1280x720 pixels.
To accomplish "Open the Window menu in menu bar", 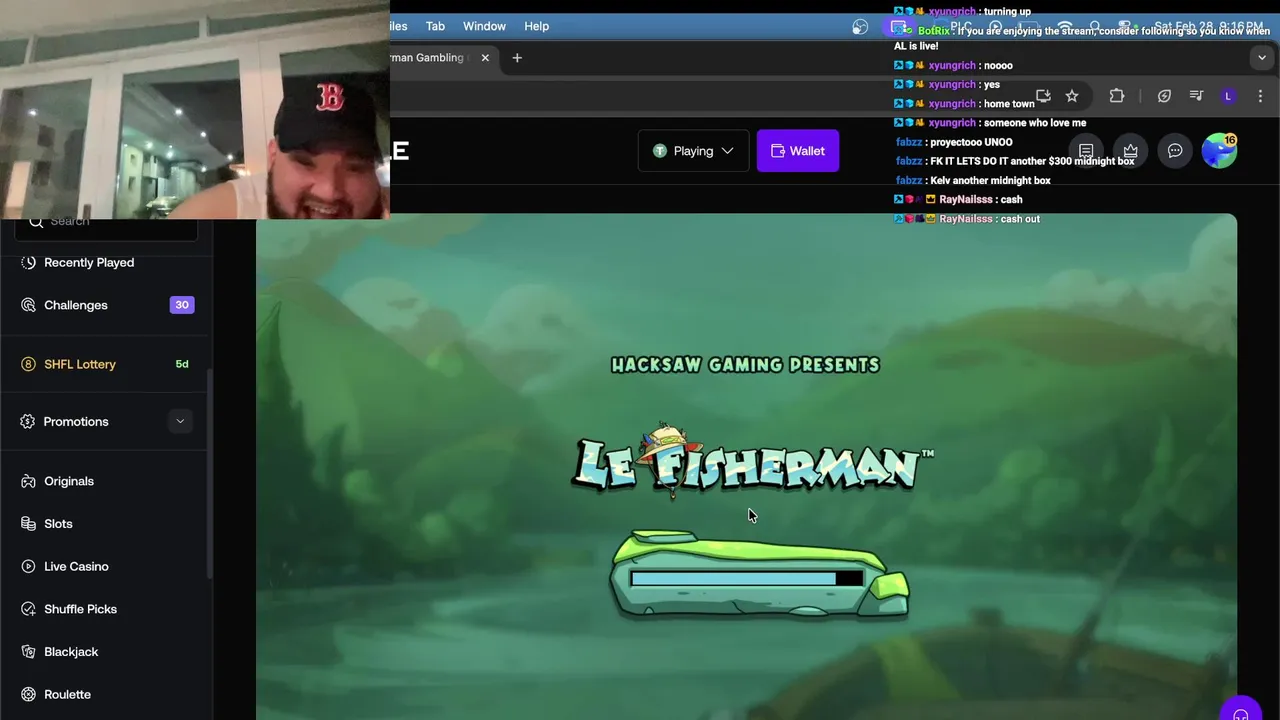I will click(484, 26).
